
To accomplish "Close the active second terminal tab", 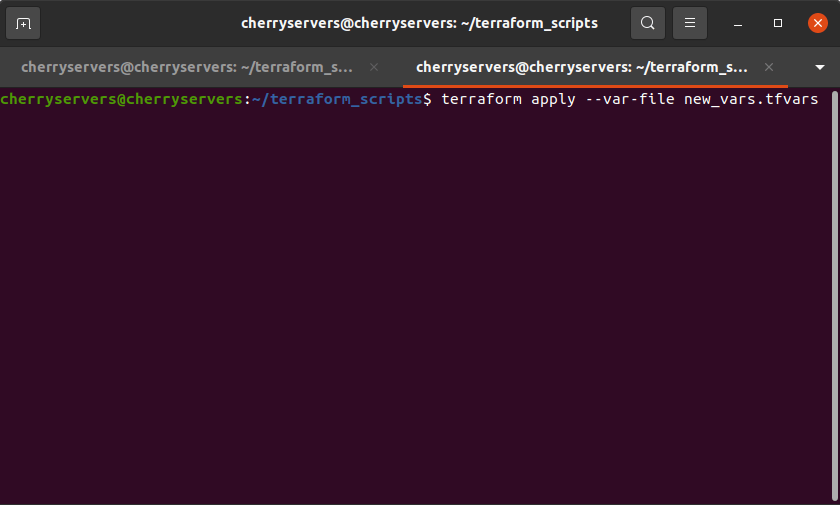I will (x=769, y=67).
